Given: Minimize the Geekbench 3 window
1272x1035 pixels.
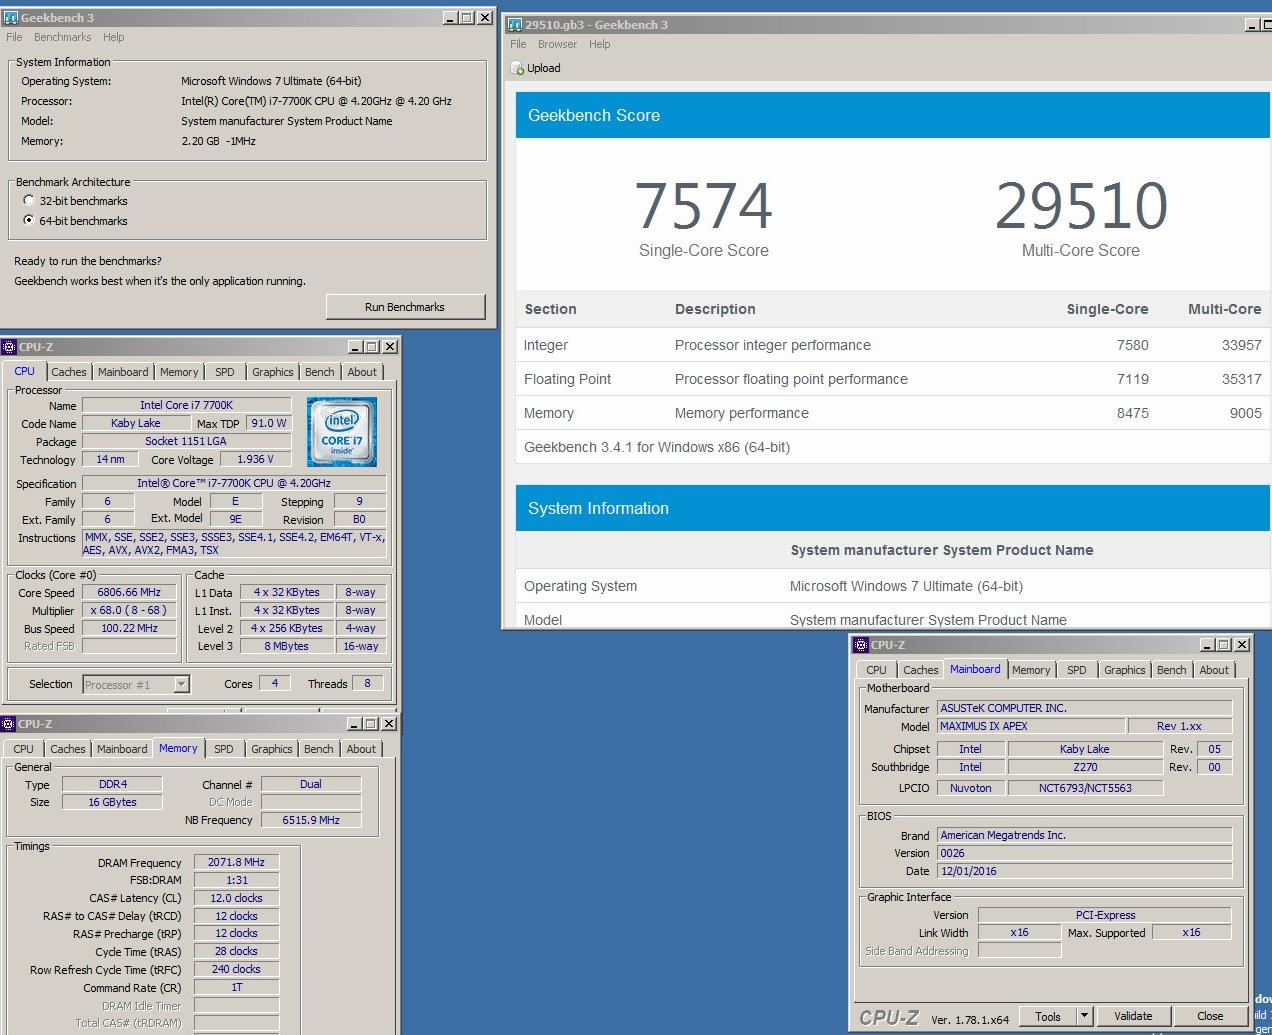Looking at the screenshot, I should point(451,18).
